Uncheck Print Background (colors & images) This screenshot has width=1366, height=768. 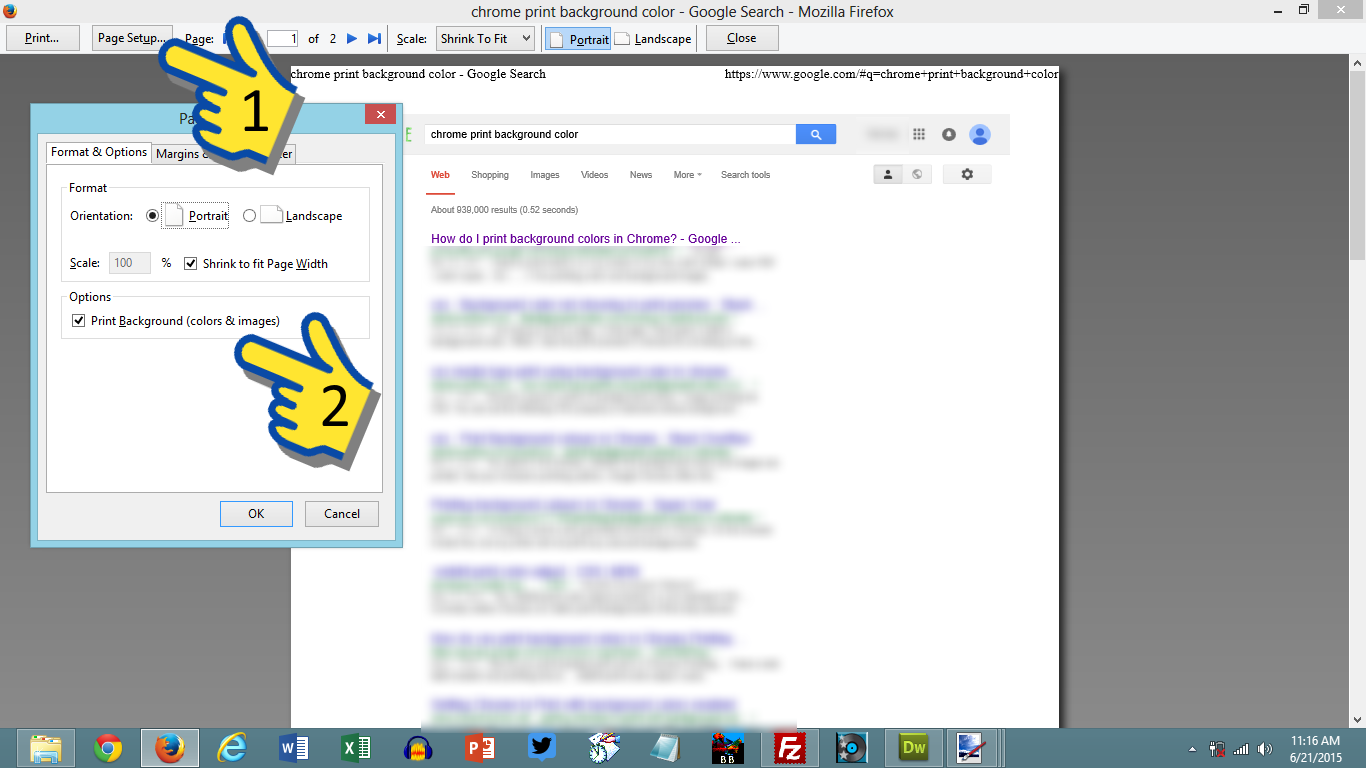[78, 321]
